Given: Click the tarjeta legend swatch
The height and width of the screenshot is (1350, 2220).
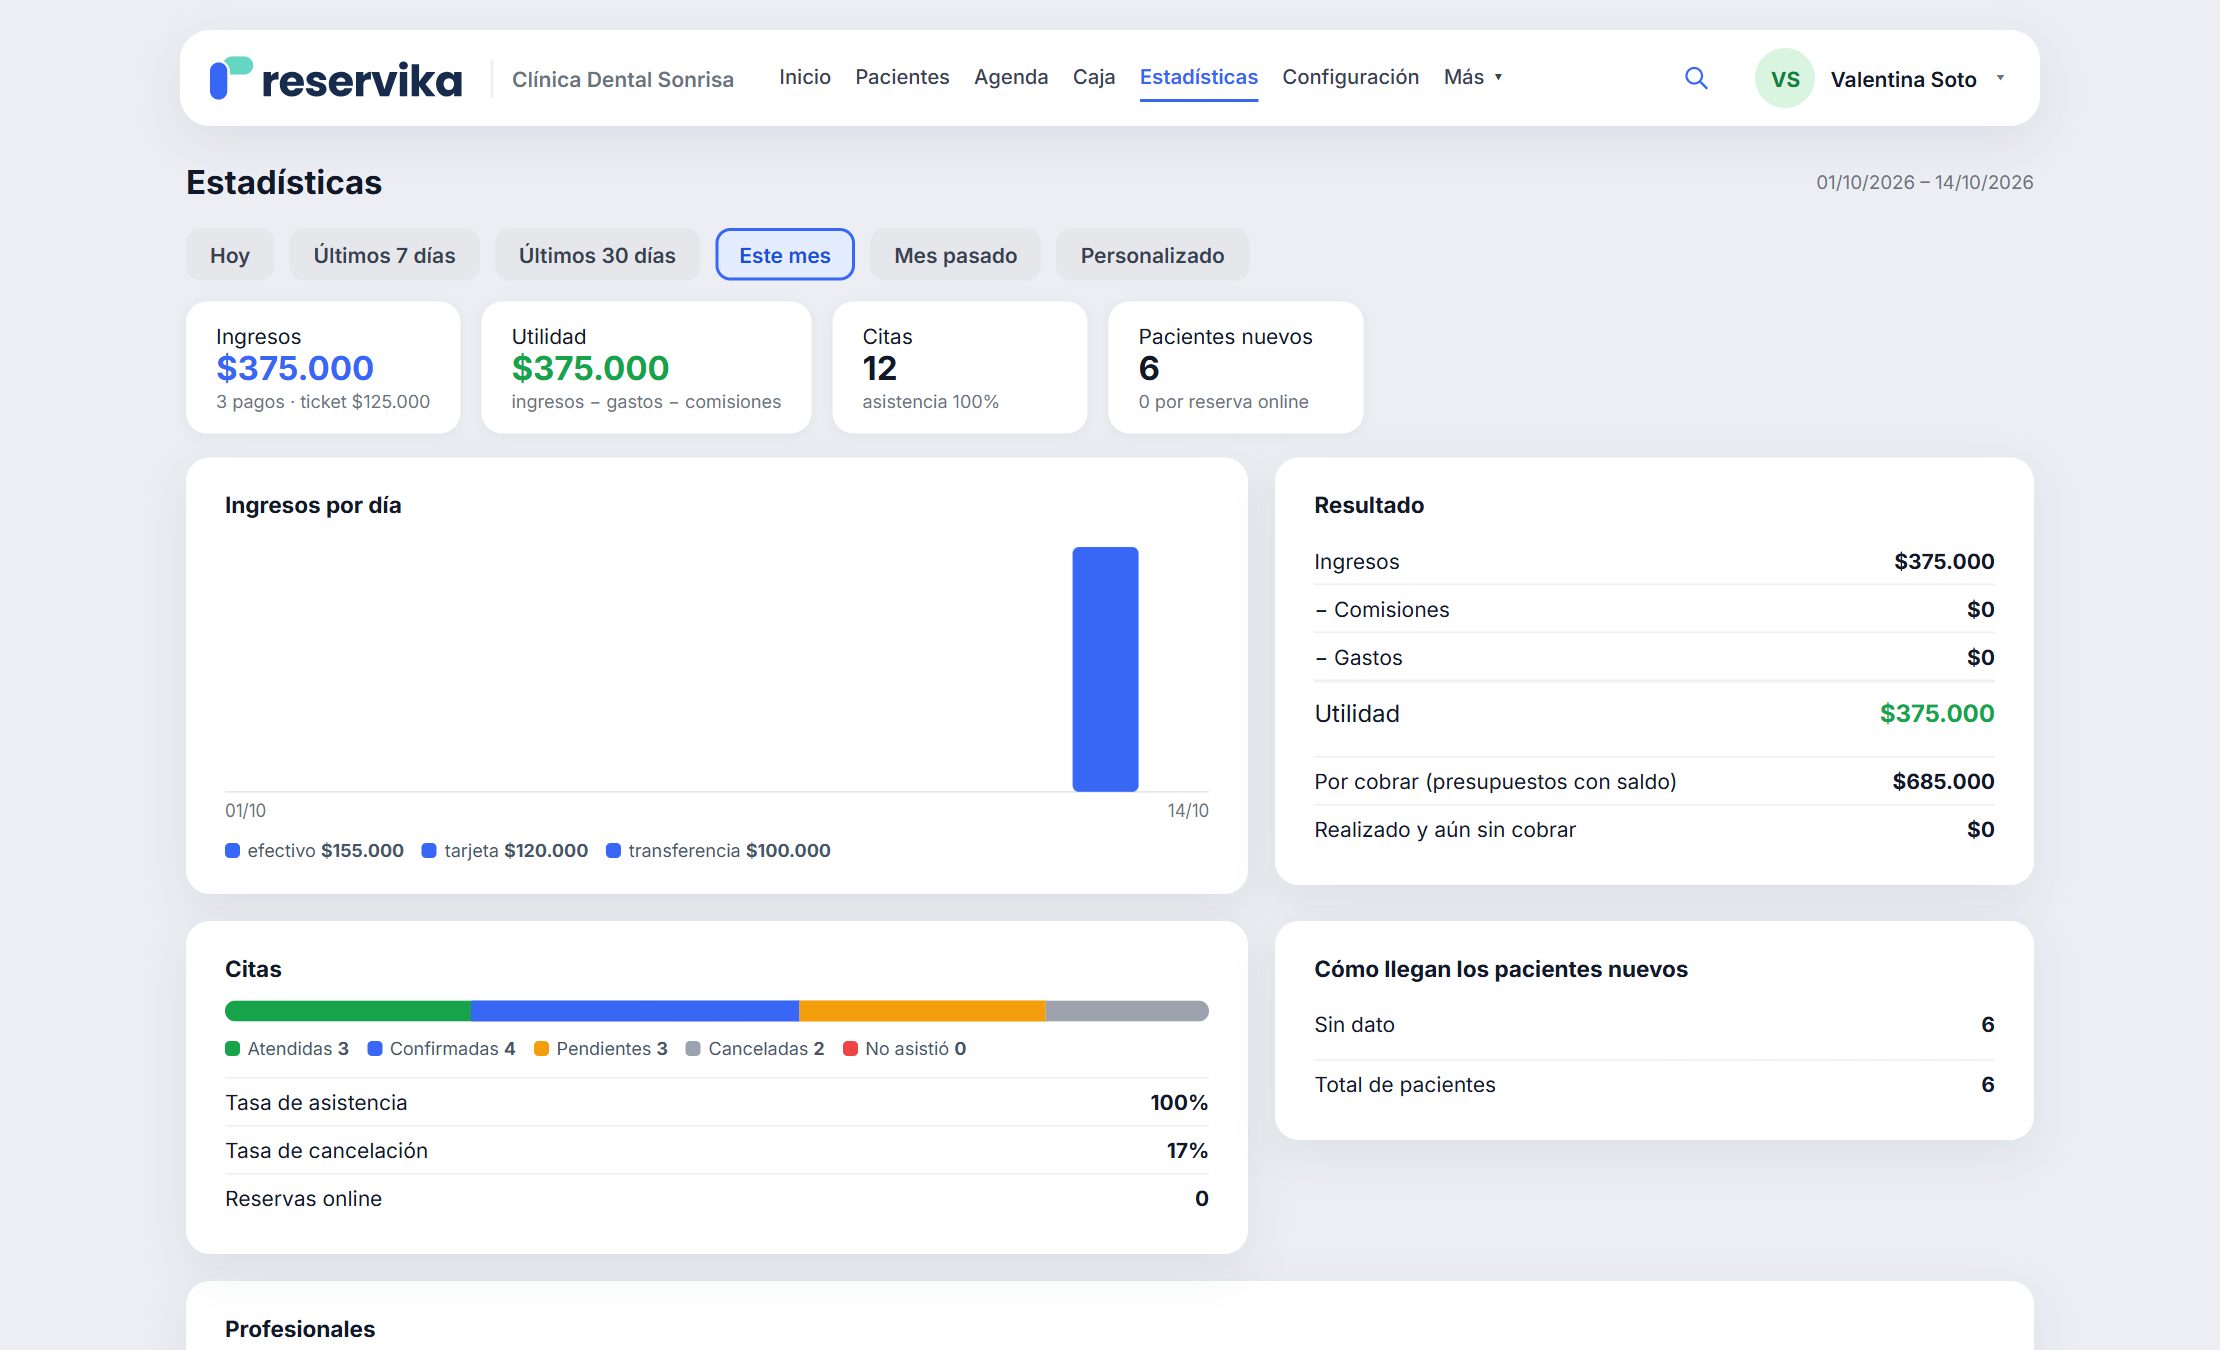Looking at the screenshot, I should pos(429,851).
